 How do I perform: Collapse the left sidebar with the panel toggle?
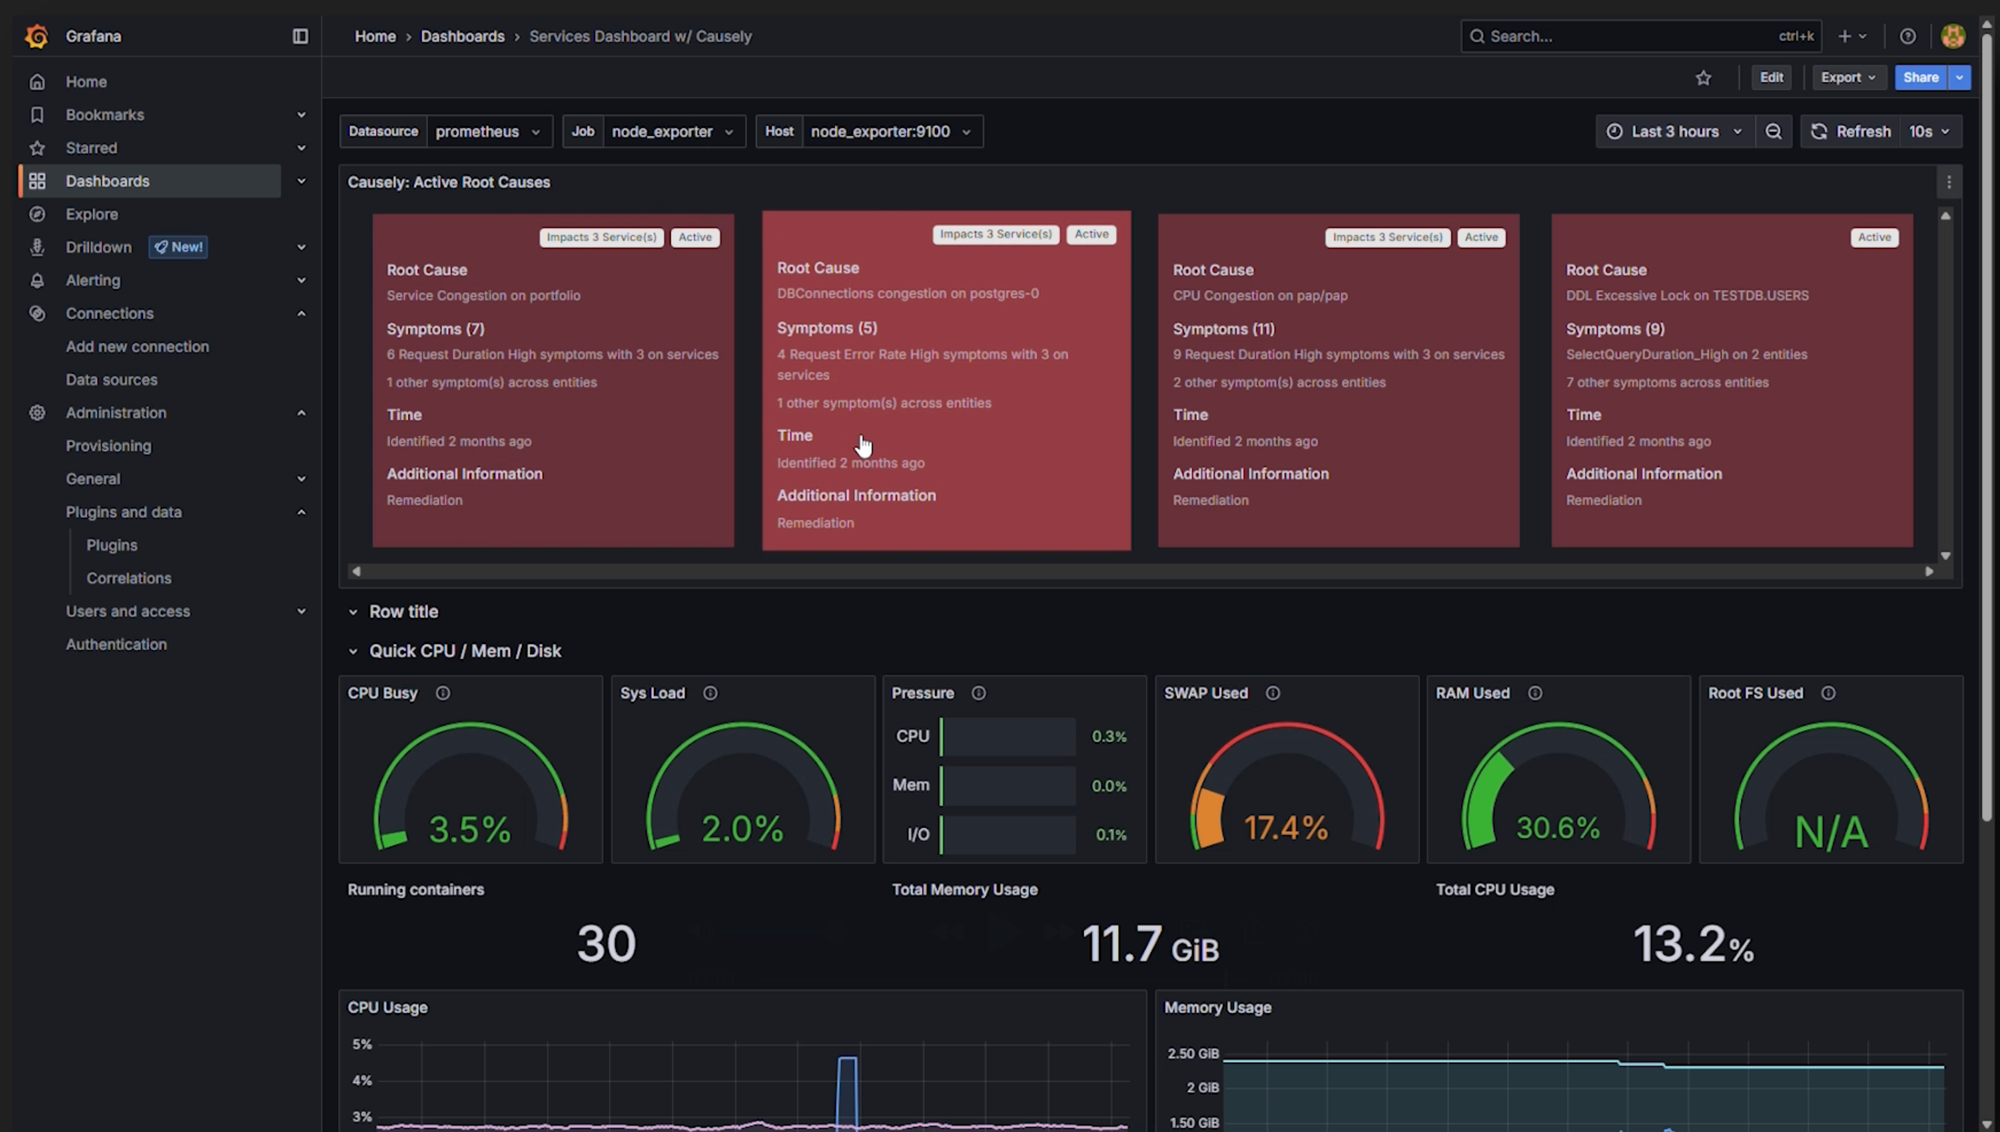tap(299, 35)
